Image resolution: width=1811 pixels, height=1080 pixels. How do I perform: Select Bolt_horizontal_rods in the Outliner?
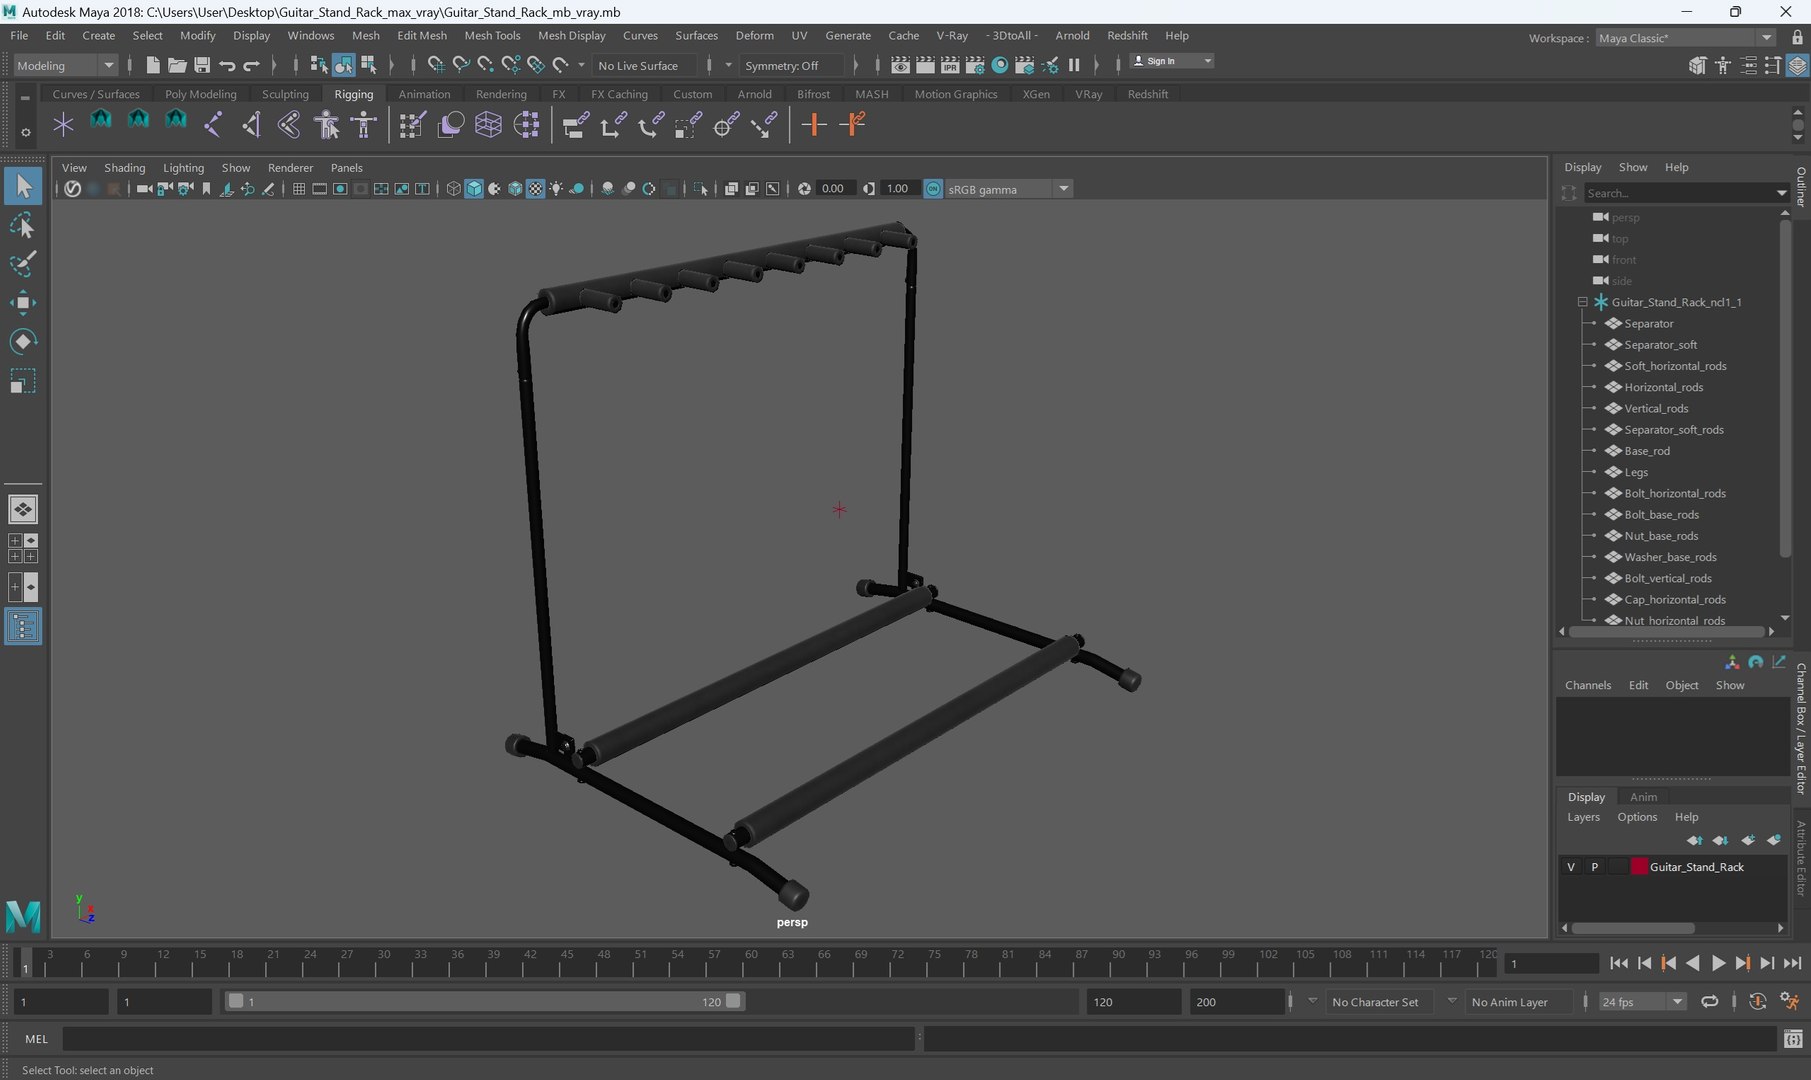(1675, 493)
